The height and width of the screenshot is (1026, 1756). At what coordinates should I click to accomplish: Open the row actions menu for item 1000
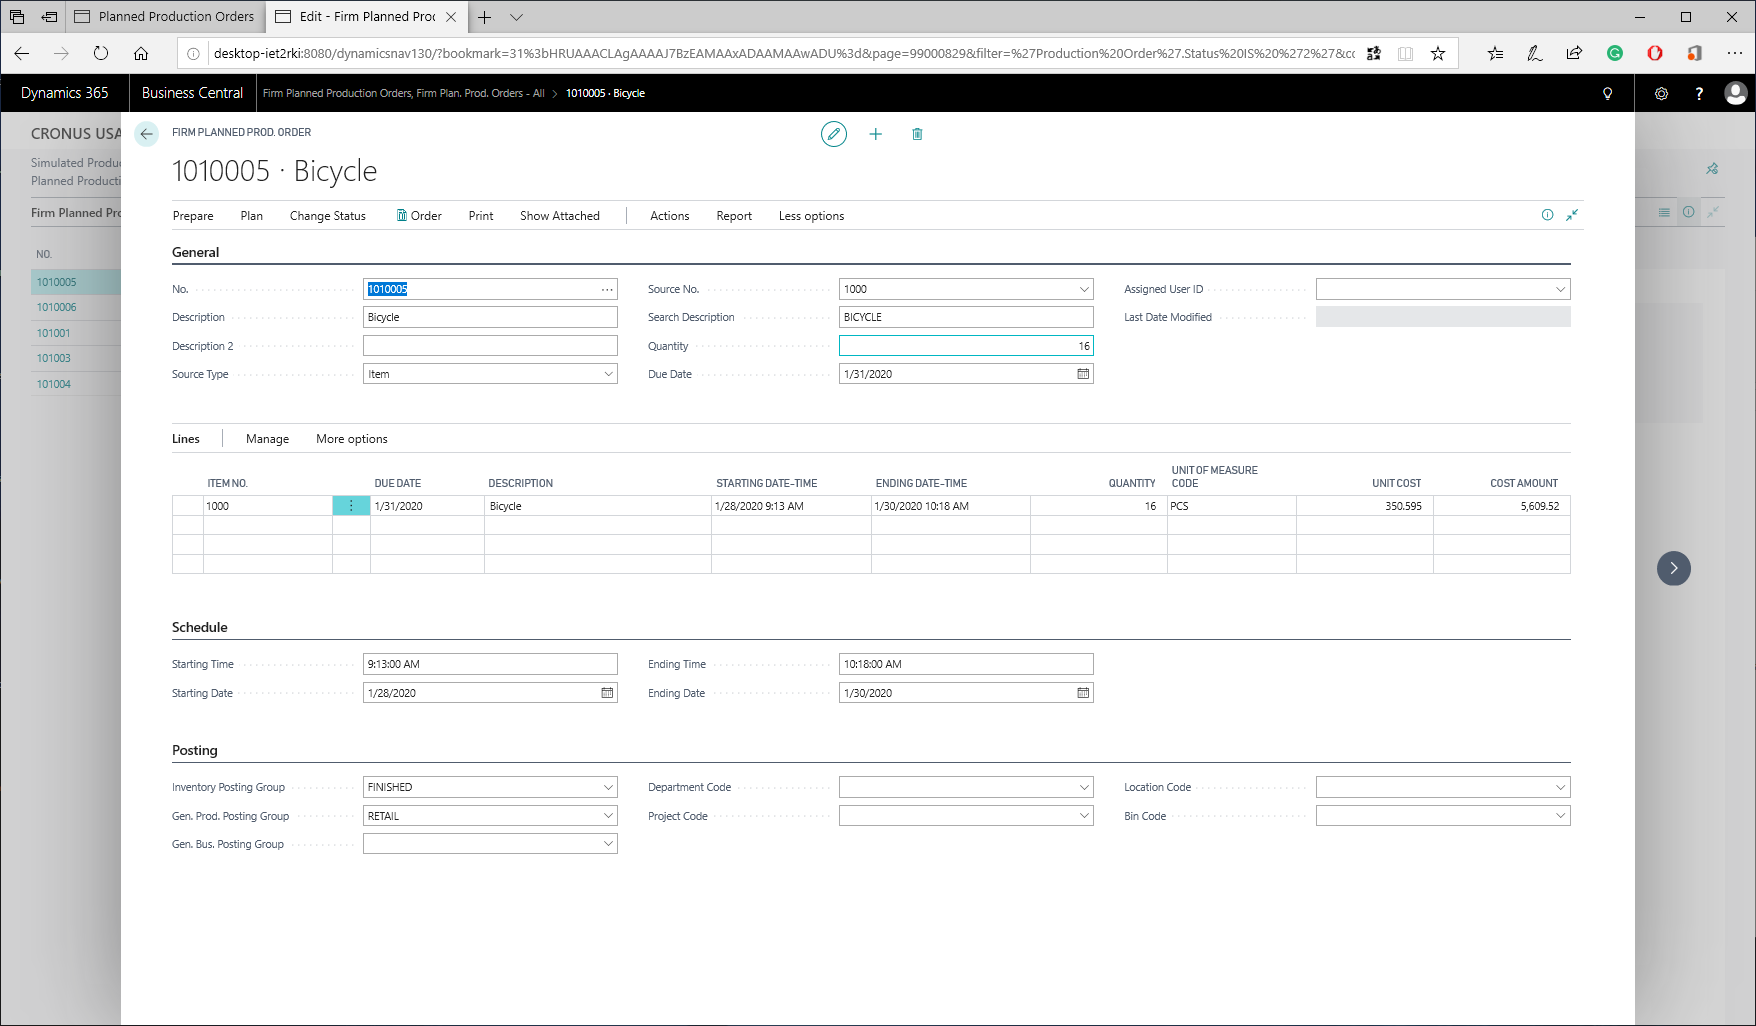351,506
